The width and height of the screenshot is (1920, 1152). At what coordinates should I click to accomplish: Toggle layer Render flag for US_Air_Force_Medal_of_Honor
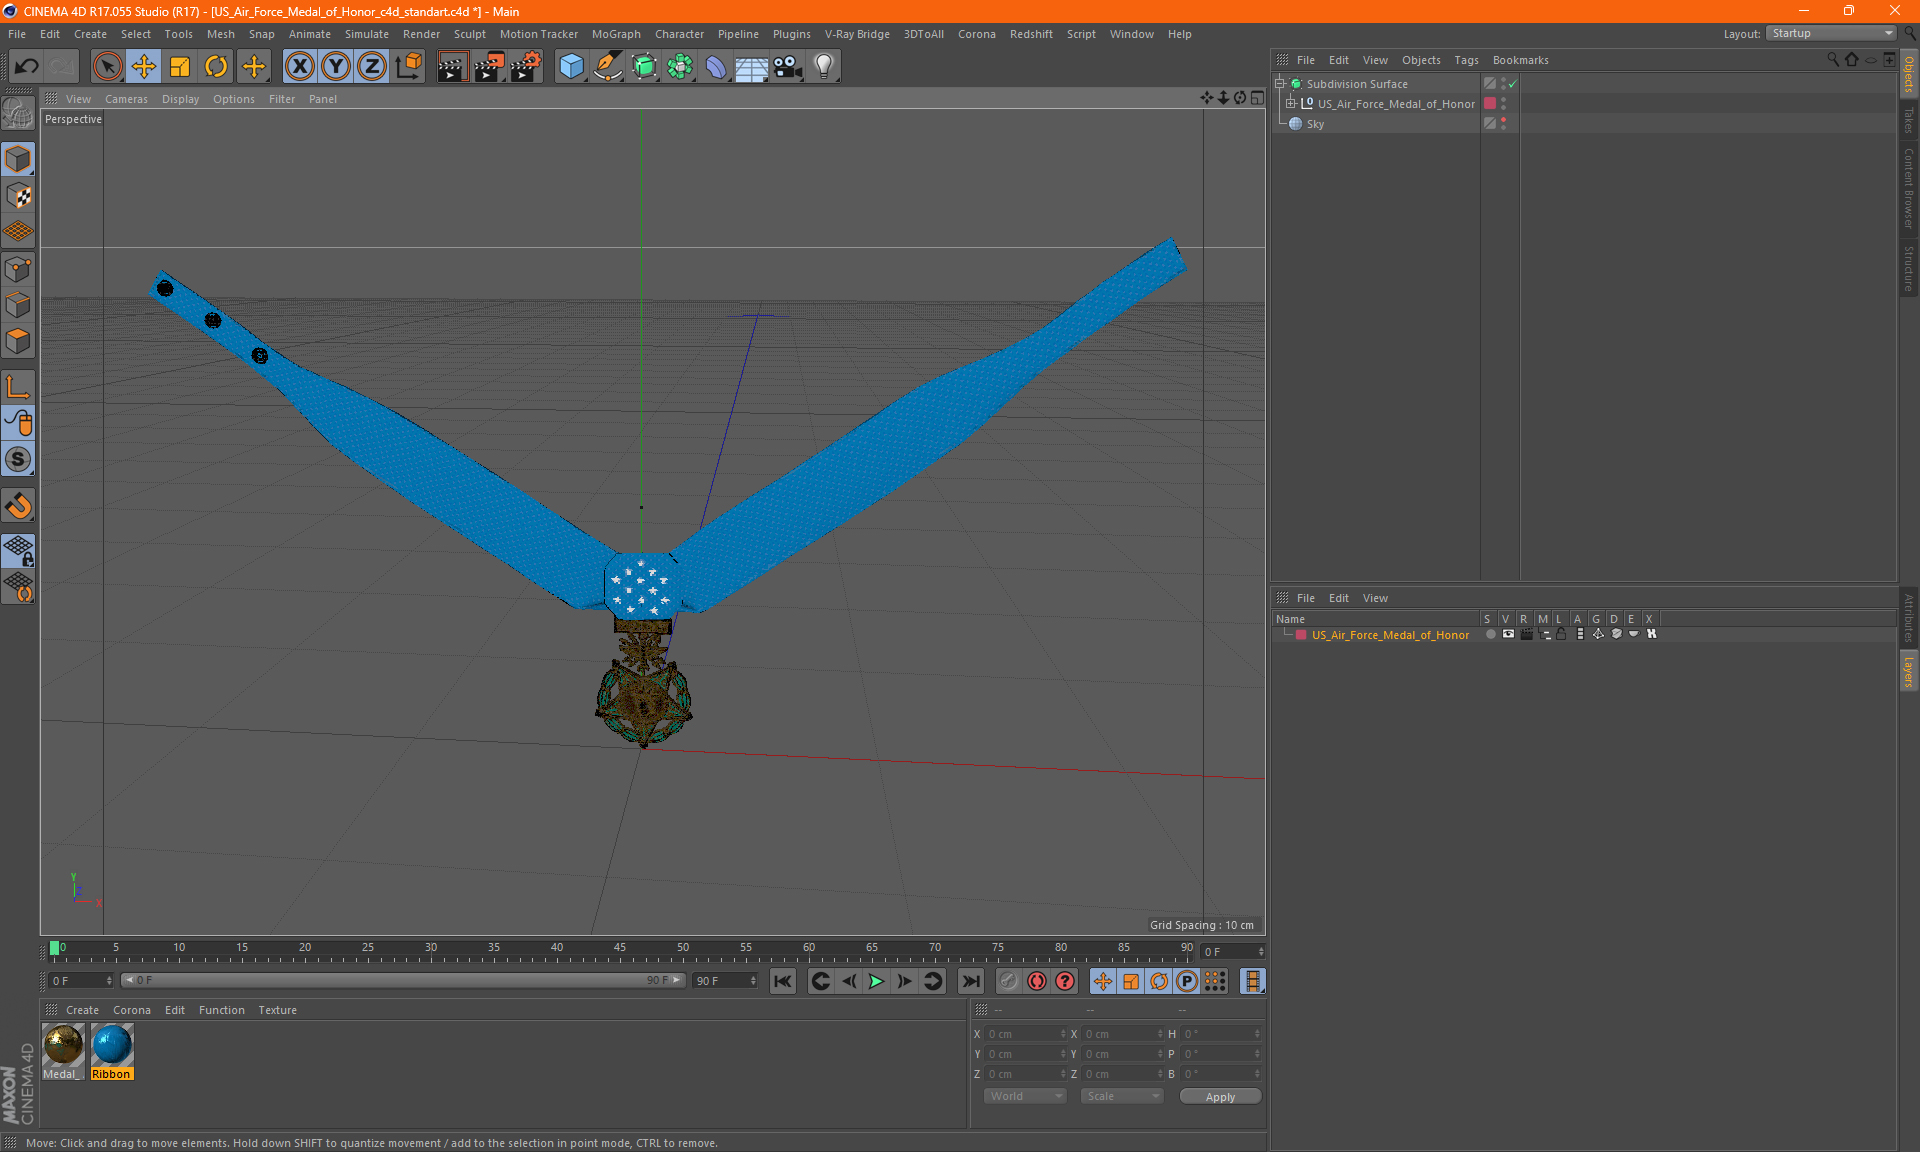pyautogui.click(x=1526, y=634)
